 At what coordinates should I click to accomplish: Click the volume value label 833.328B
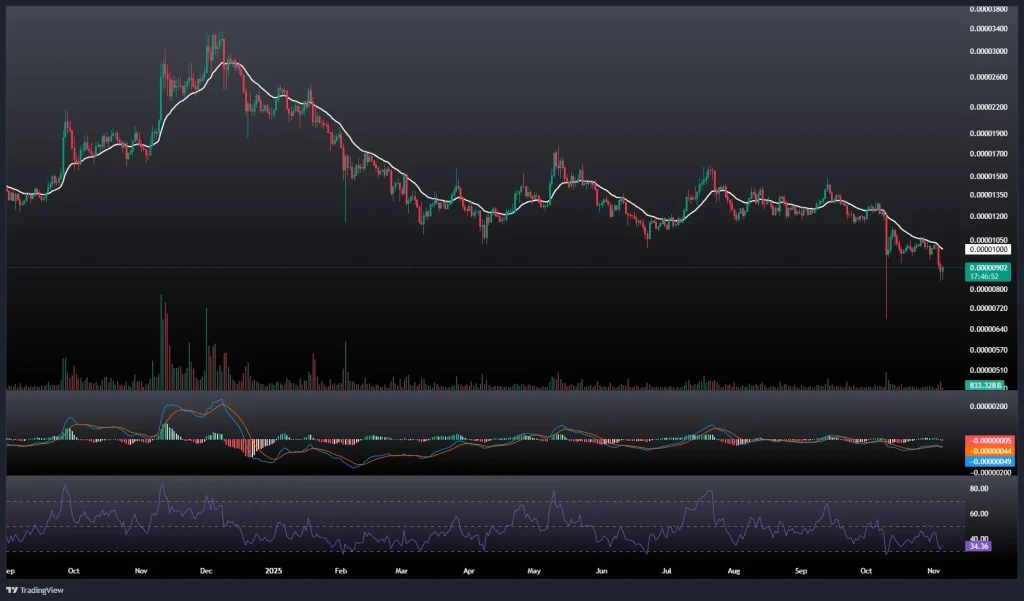click(x=986, y=385)
